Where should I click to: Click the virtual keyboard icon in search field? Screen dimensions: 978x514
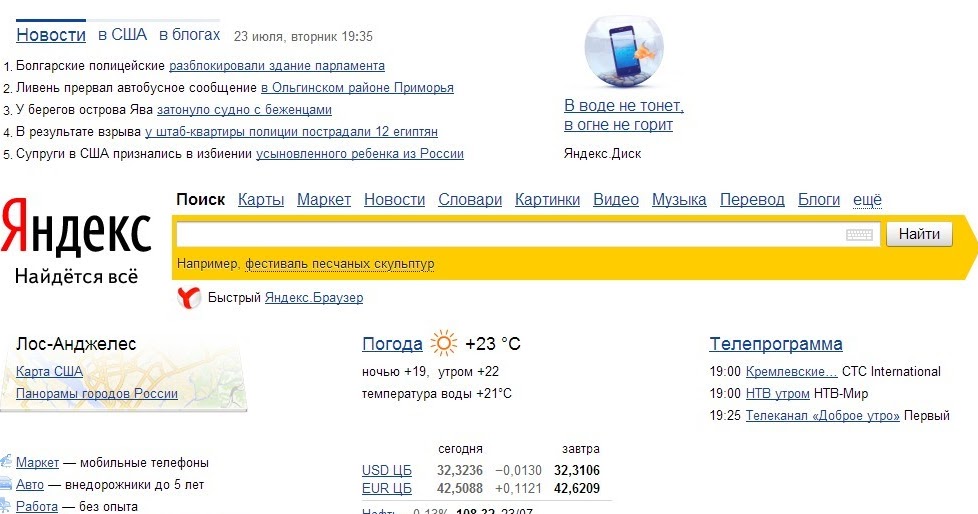(x=859, y=235)
